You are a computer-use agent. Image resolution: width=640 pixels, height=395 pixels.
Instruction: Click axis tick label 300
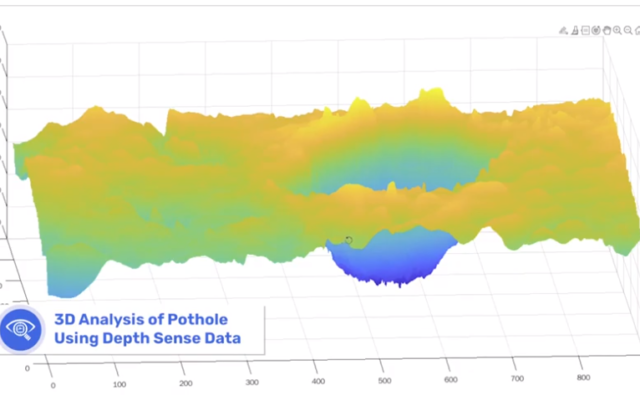[252, 382]
